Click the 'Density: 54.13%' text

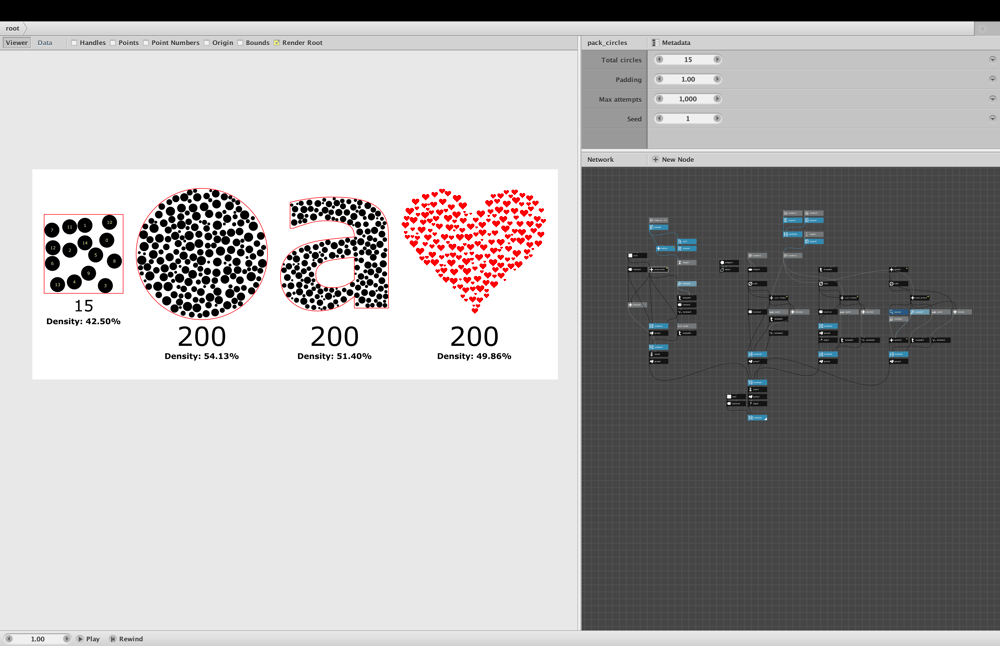[202, 356]
